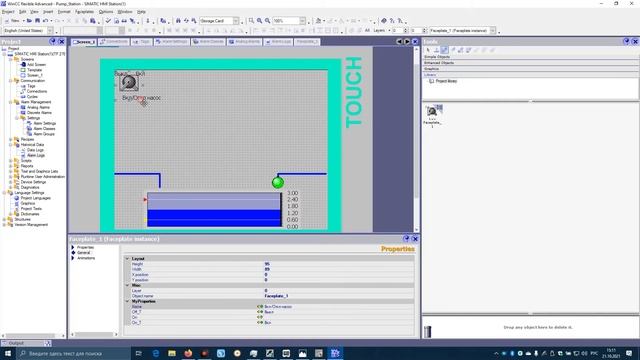Select General category in property panel
This screenshot has width=640, height=360.
click(84, 253)
